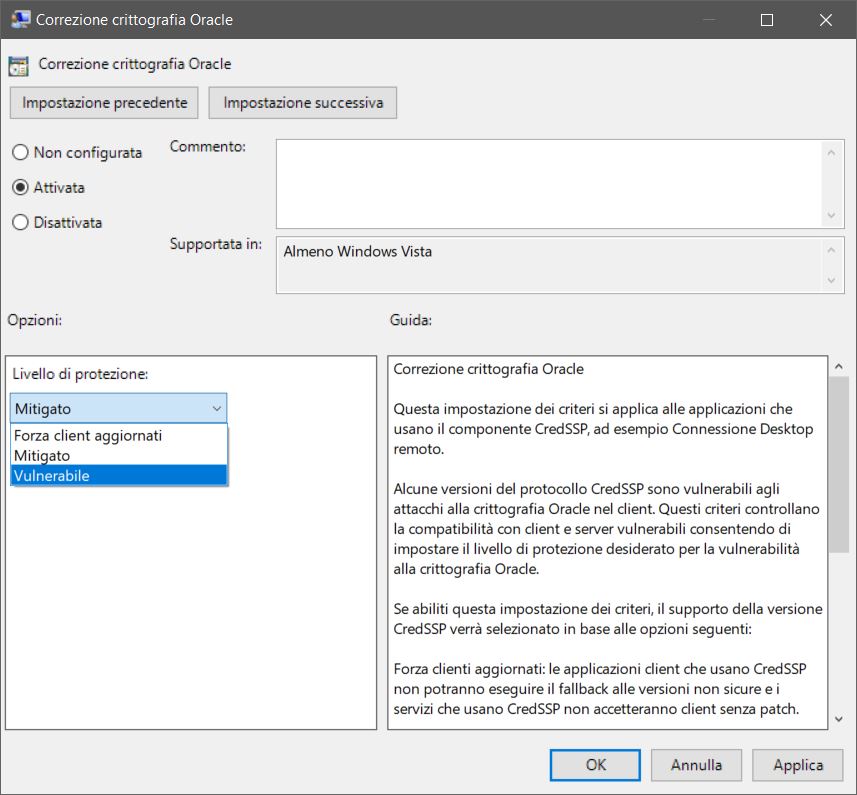The width and height of the screenshot is (857, 795).
Task: Click the 'Livello di protezione:' label
Action: 80,374
